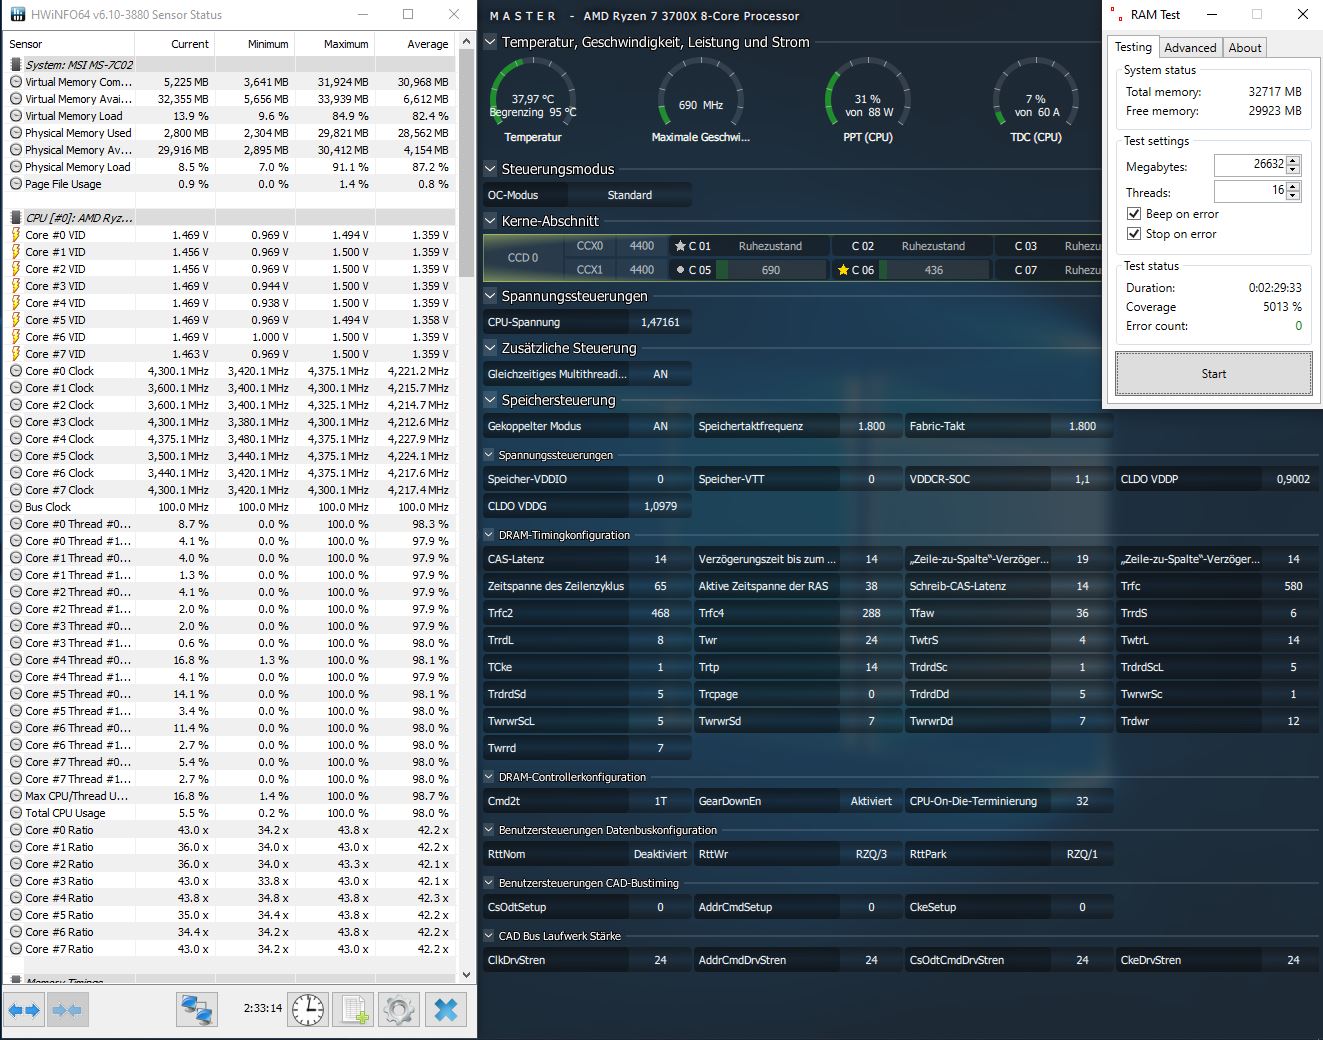Image resolution: width=1323 pixels, height=1040 pixels.
Task: Click RttNom Deaktiviert value
Action: pos(660,854)
